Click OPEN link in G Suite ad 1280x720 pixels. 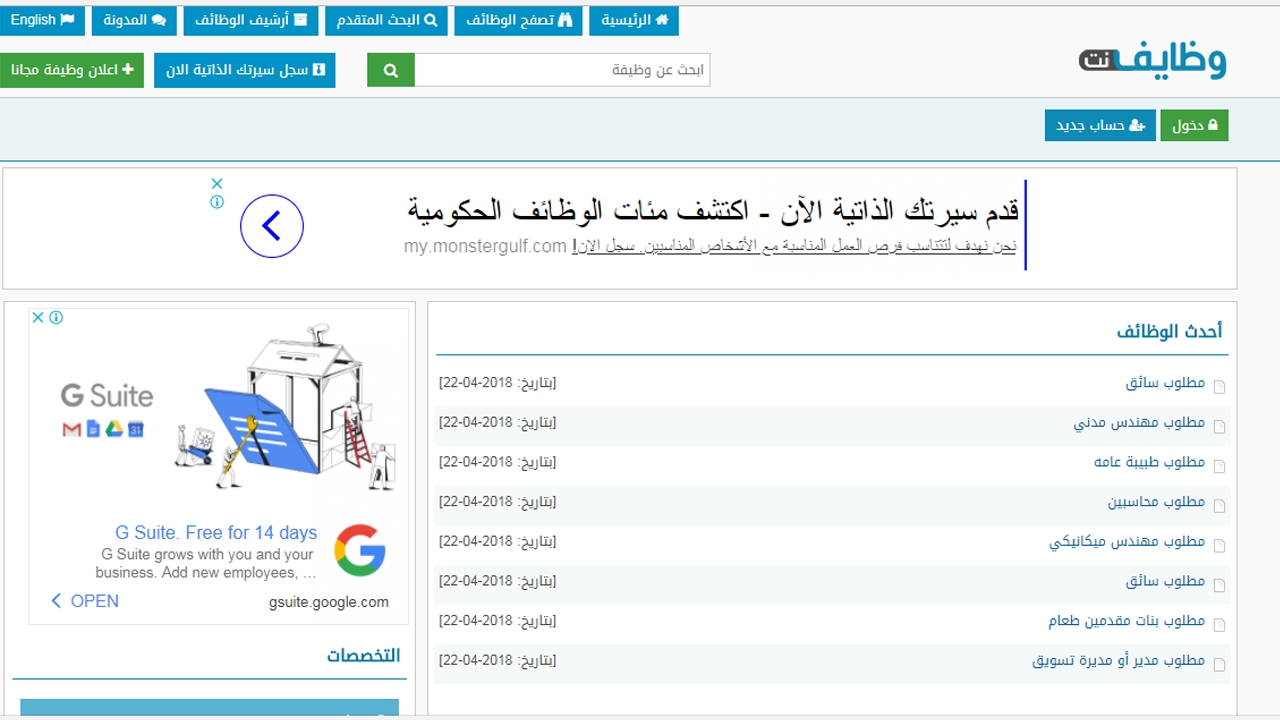(x=84, y=601)
